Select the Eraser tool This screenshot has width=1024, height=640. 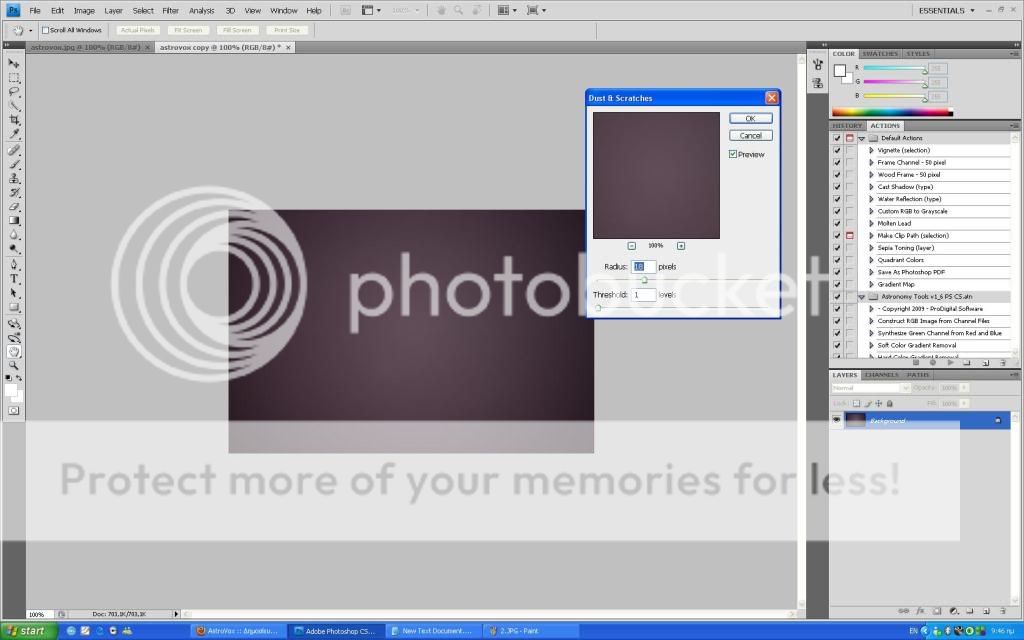(x=14, y=206)
